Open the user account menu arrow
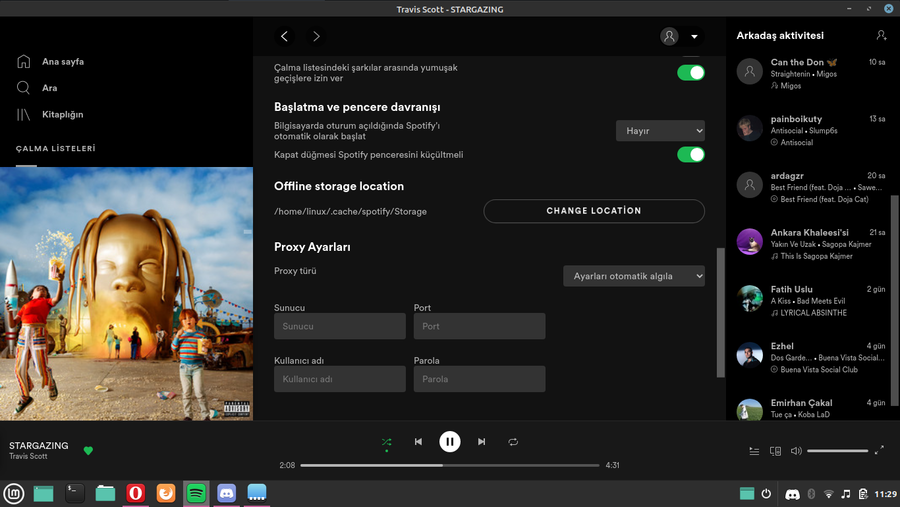Screen dimensions: 900x507 pyautogui.click(x=694, y=37)
